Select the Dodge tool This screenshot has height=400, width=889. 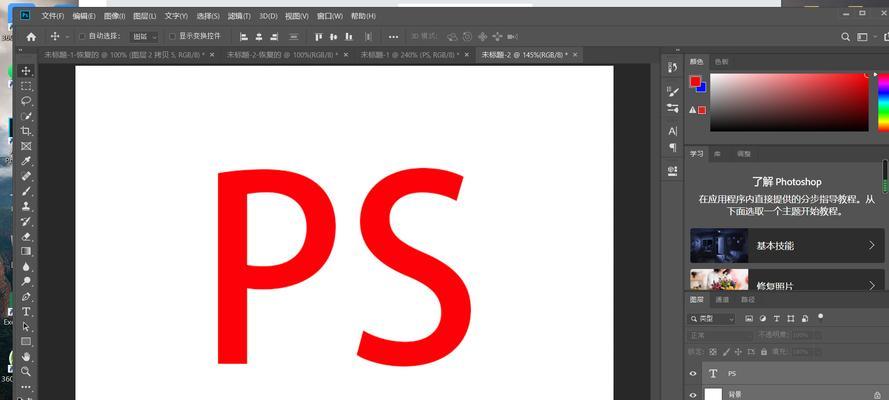point(26,281)
